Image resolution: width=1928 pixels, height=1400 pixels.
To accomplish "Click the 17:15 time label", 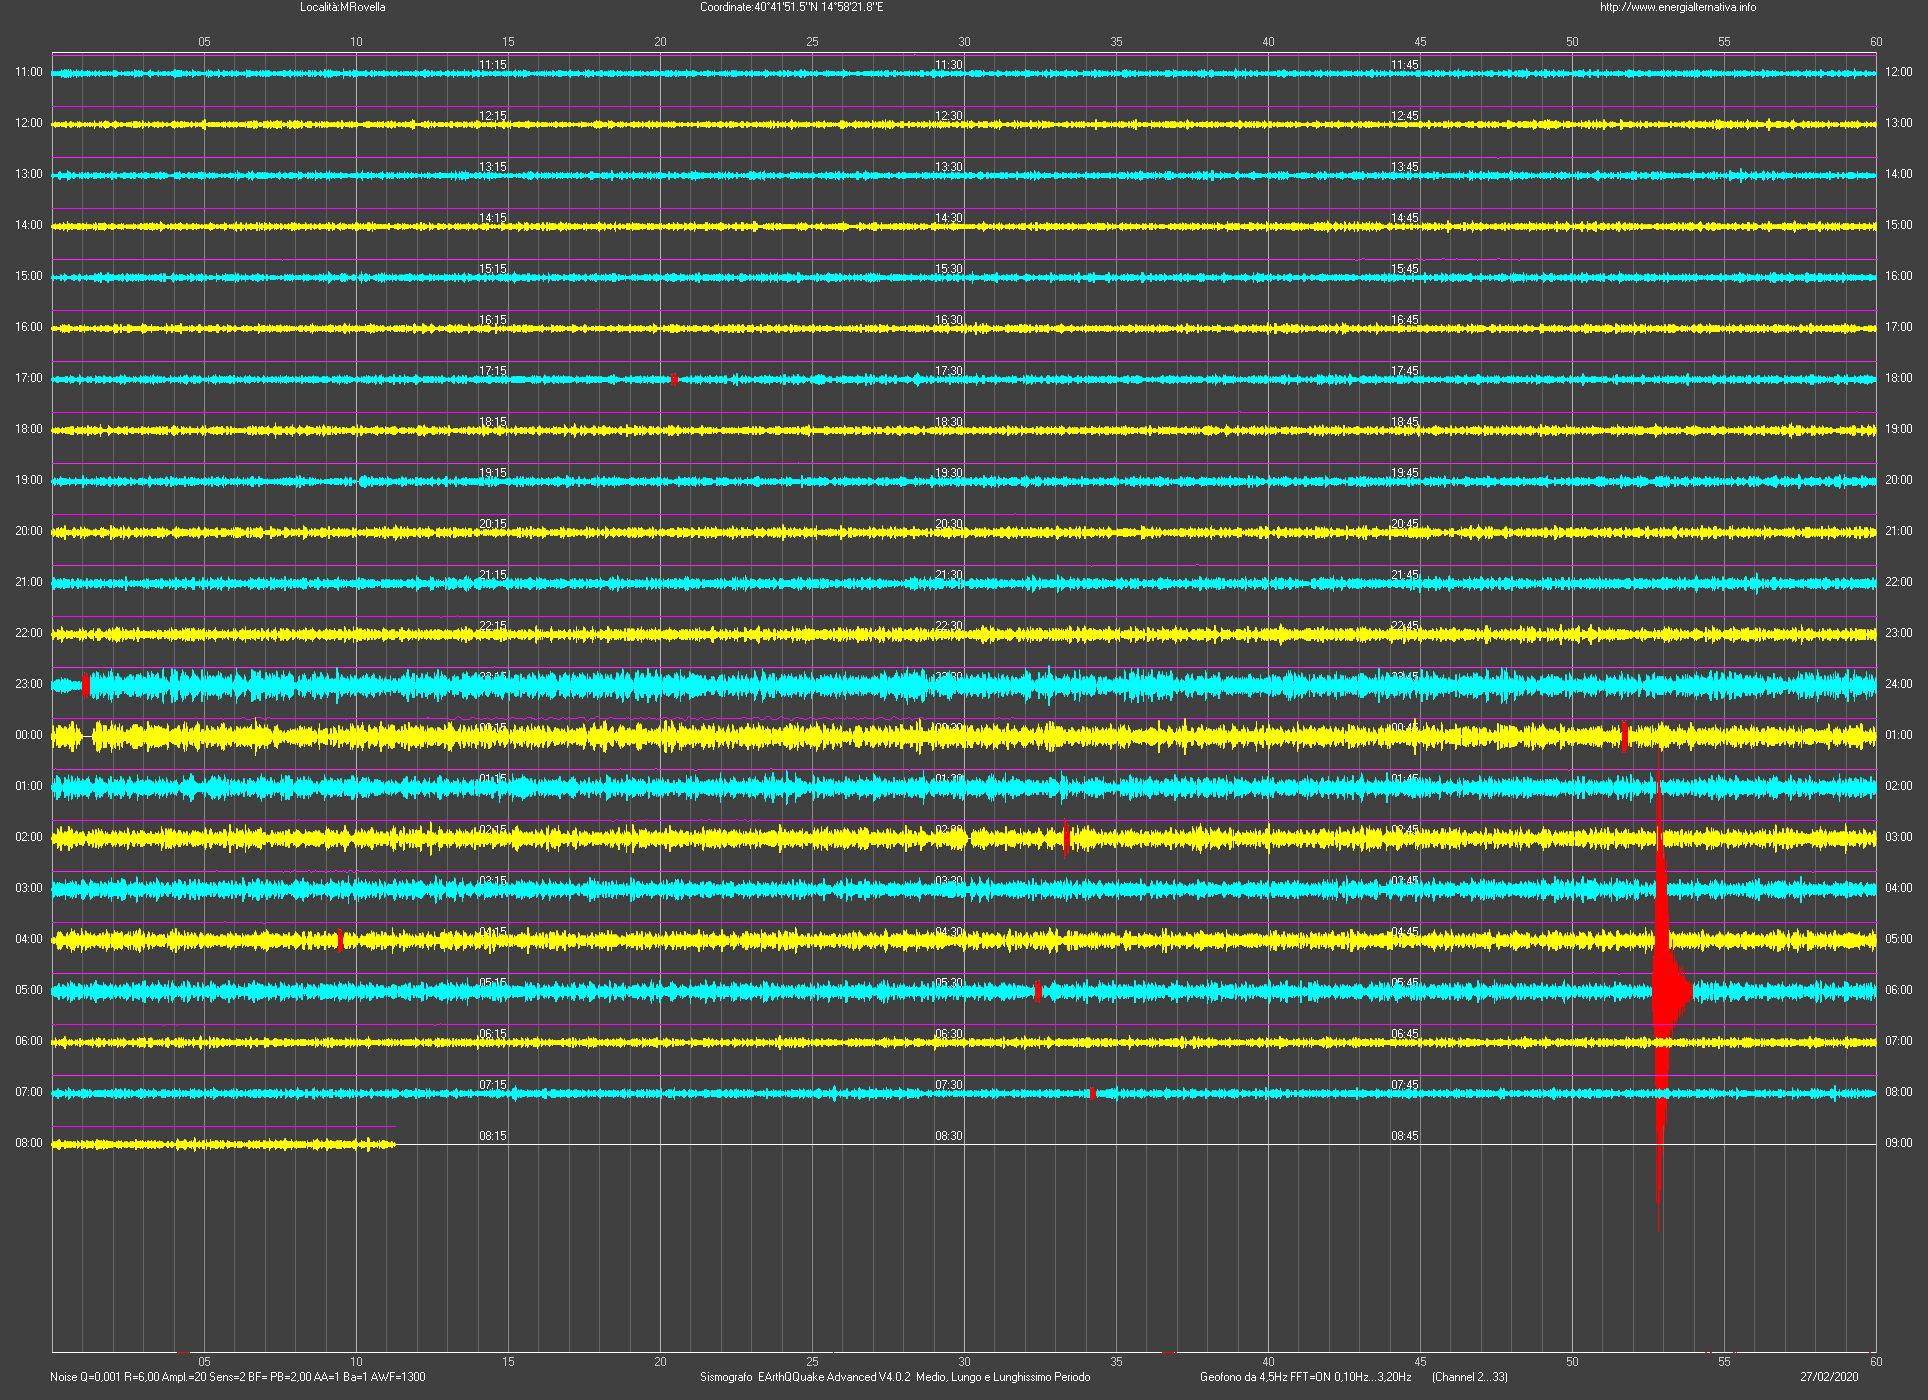I will tap(493, 371).
